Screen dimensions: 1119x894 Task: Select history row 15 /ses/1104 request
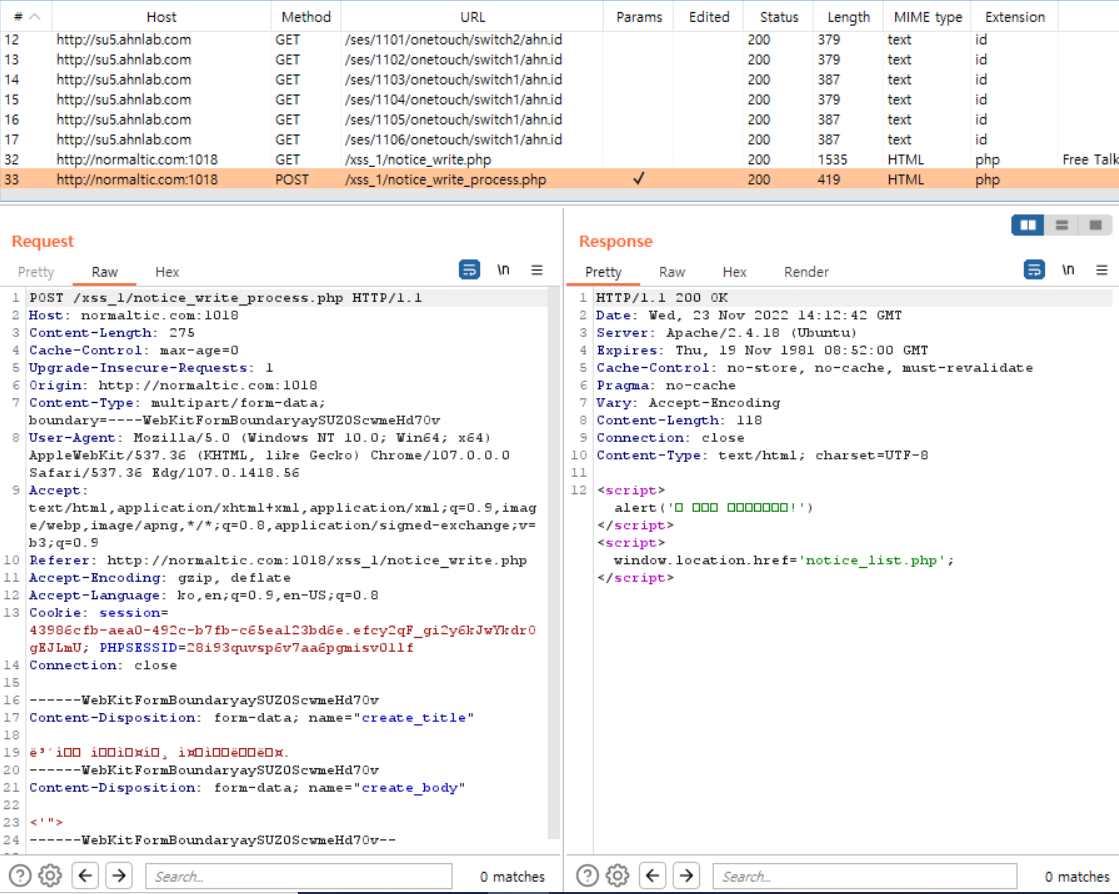point(560,99)
